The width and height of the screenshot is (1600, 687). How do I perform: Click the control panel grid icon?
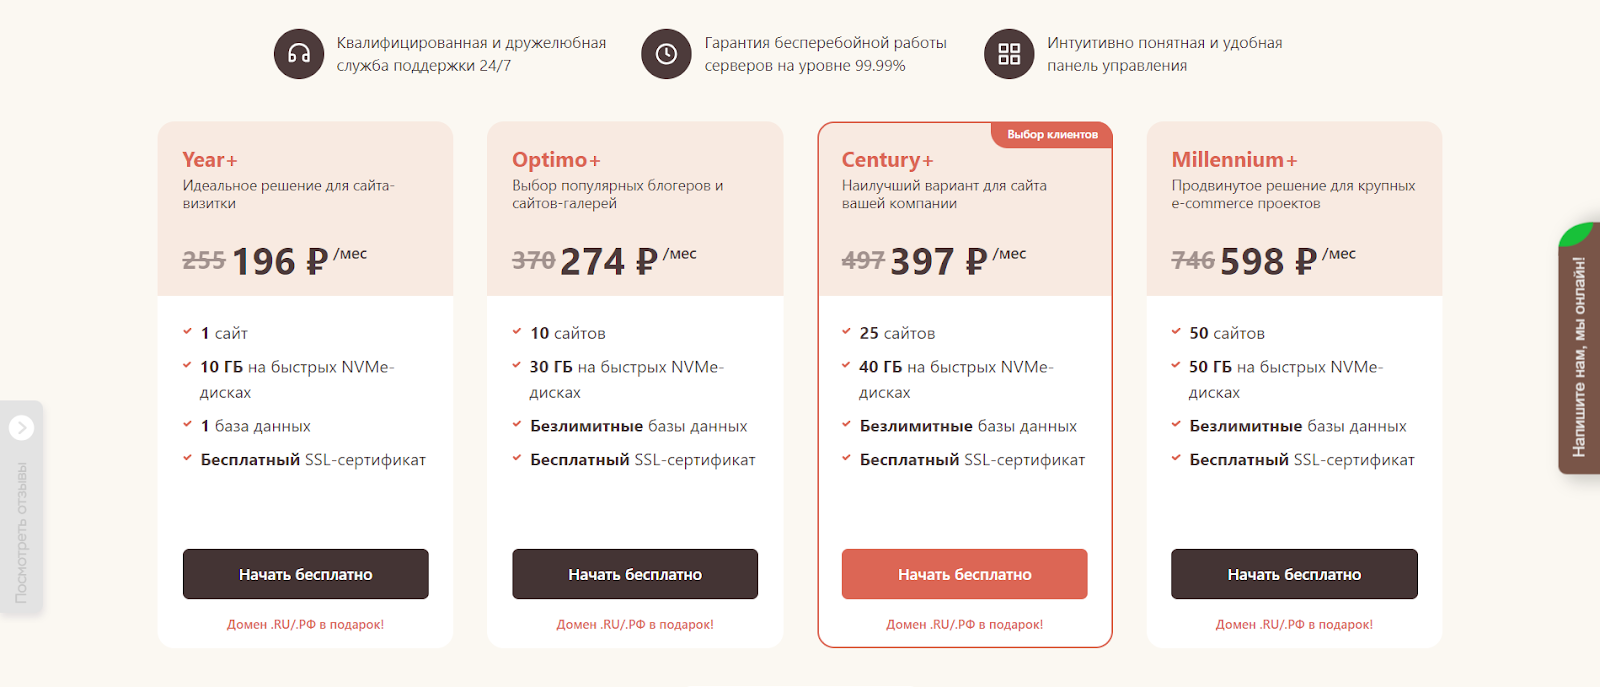coord(1009,54)
